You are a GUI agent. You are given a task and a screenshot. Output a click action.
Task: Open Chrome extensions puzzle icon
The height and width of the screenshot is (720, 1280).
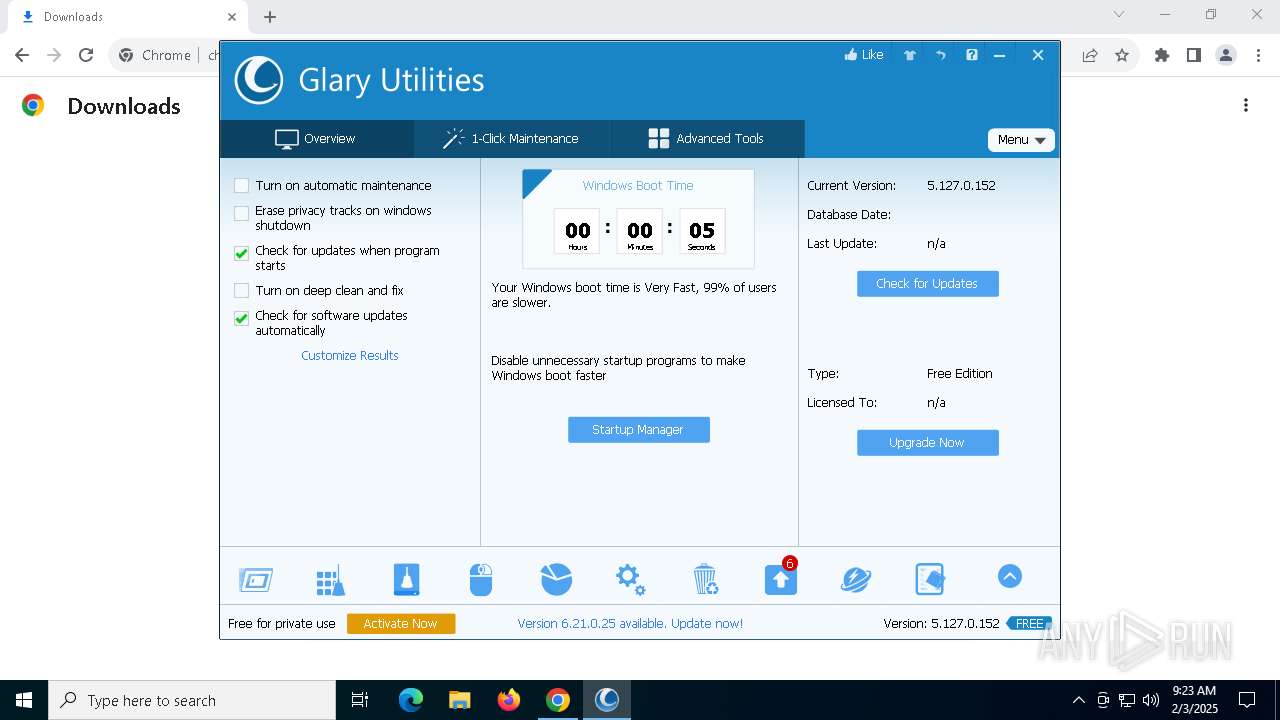(x=1162, y=55)
